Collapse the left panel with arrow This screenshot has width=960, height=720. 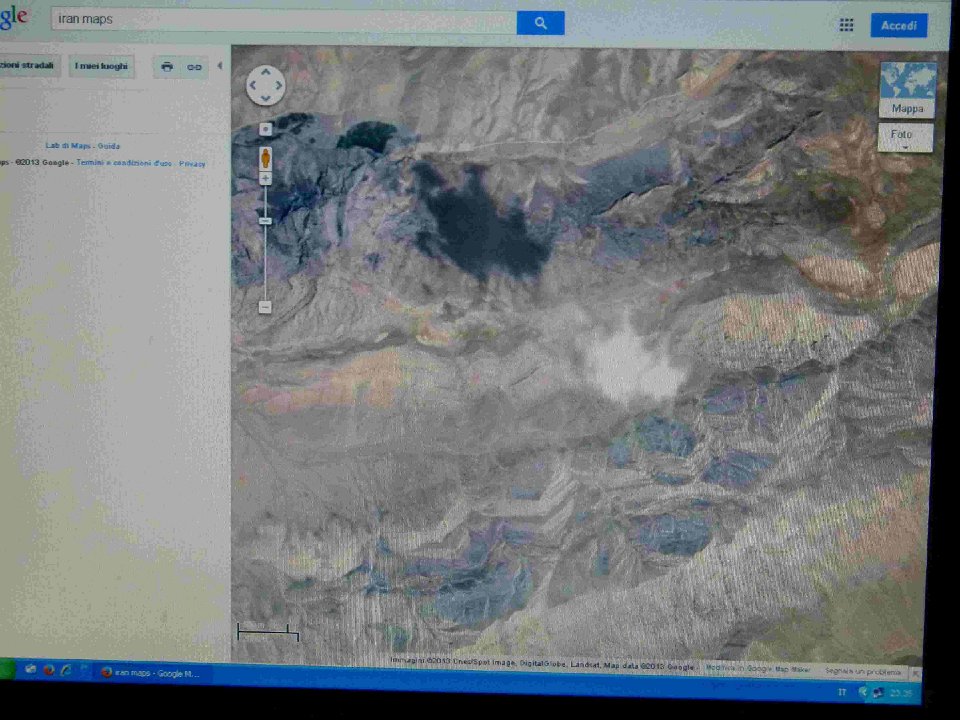pyautogui.click(x=220, y=66)
